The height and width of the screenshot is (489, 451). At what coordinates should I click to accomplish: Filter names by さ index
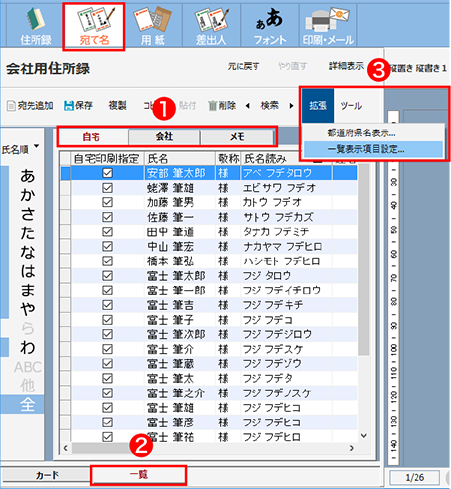(x=28, y=214)
